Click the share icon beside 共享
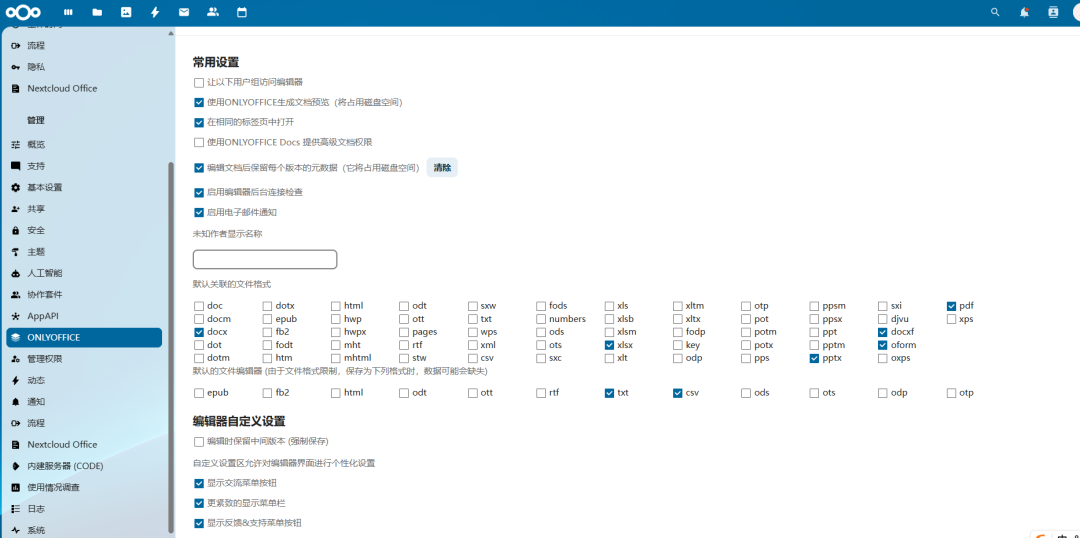Image resolution: width=1080 pixels, height=538 pixels. pos(15,209)
